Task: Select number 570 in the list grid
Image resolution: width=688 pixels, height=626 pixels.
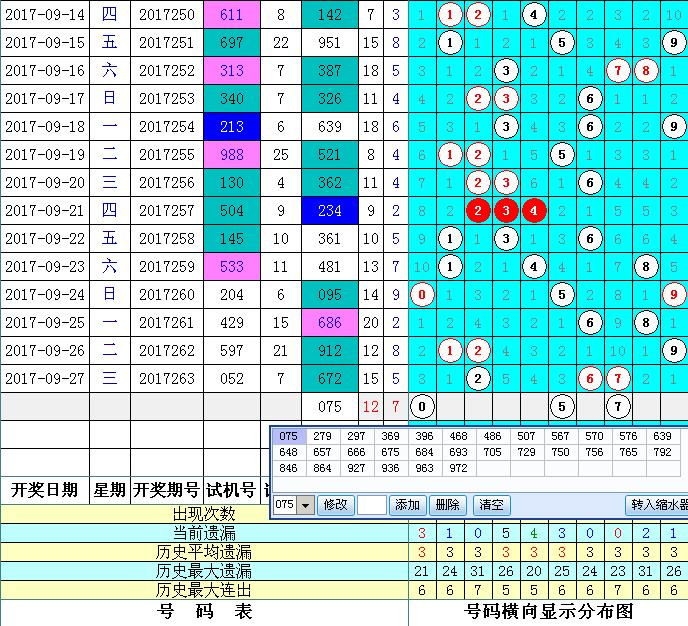Action: tap(594, 436)
